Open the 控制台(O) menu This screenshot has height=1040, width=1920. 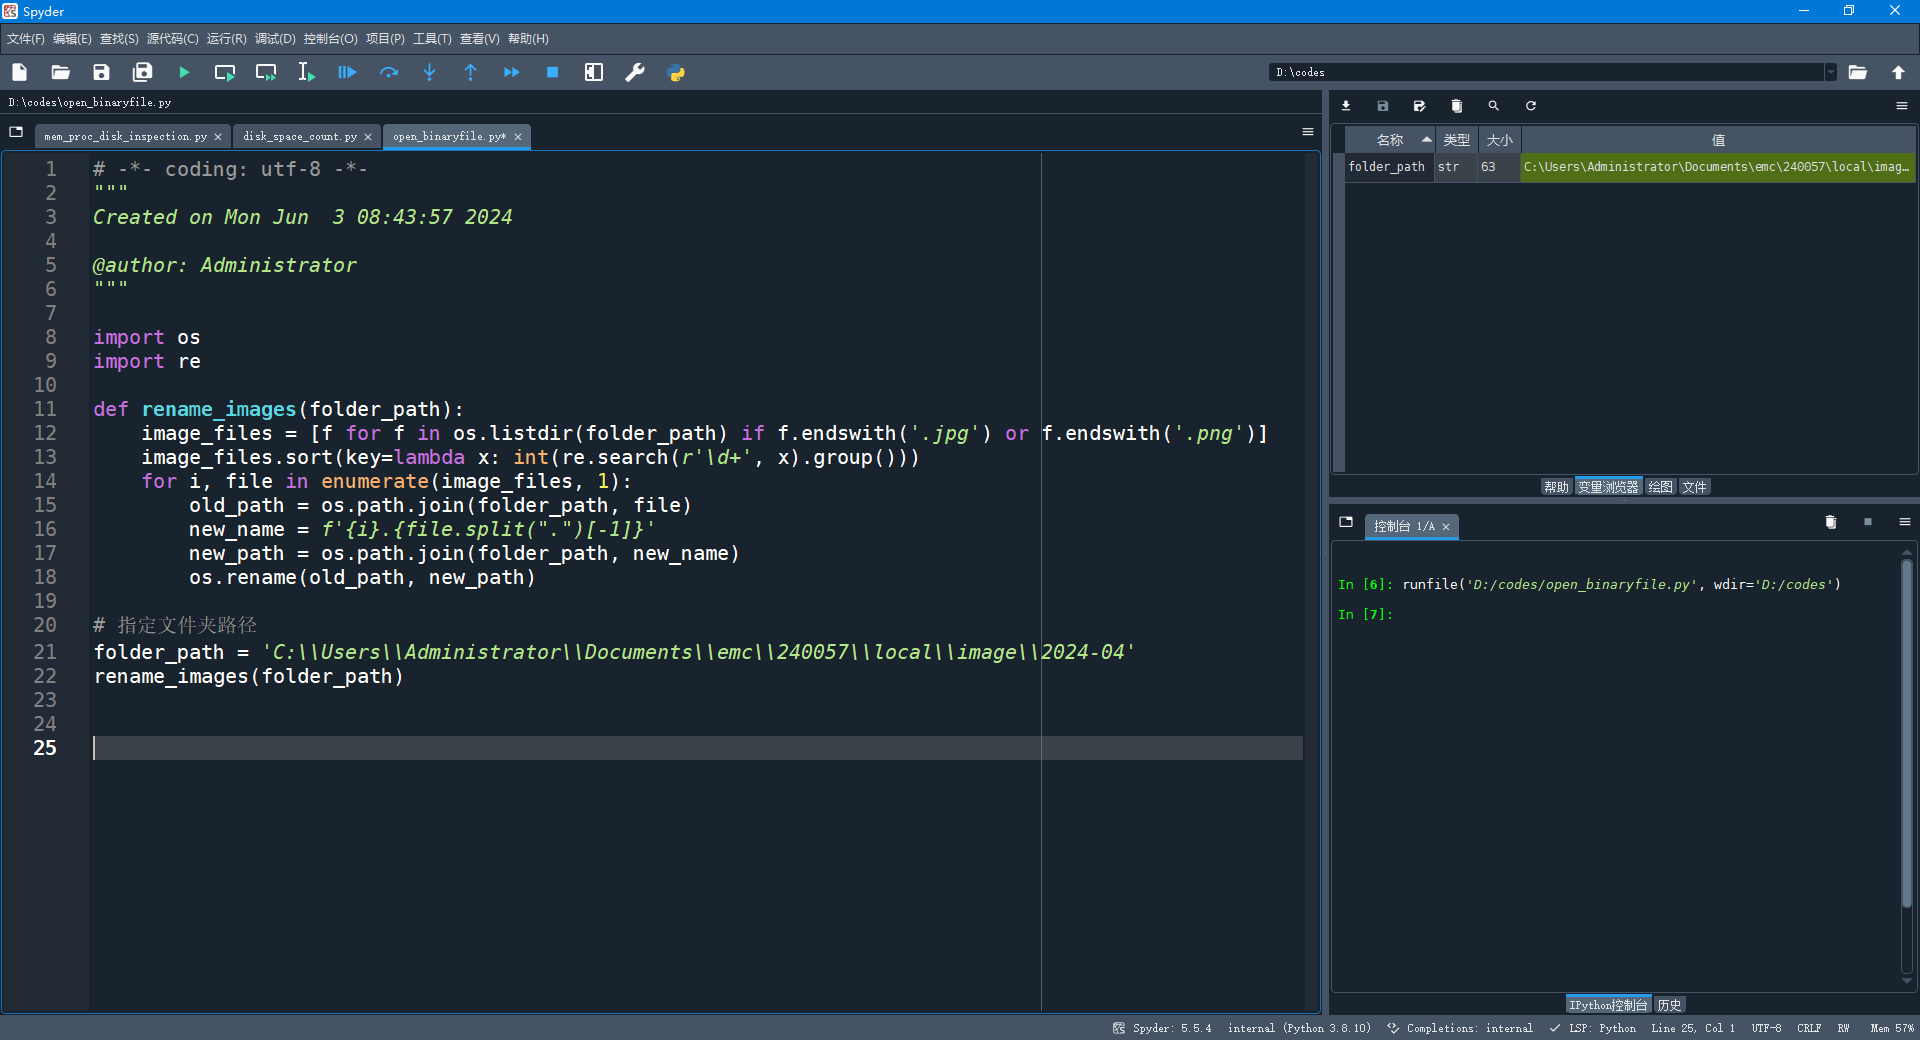(x=330, y=39)
